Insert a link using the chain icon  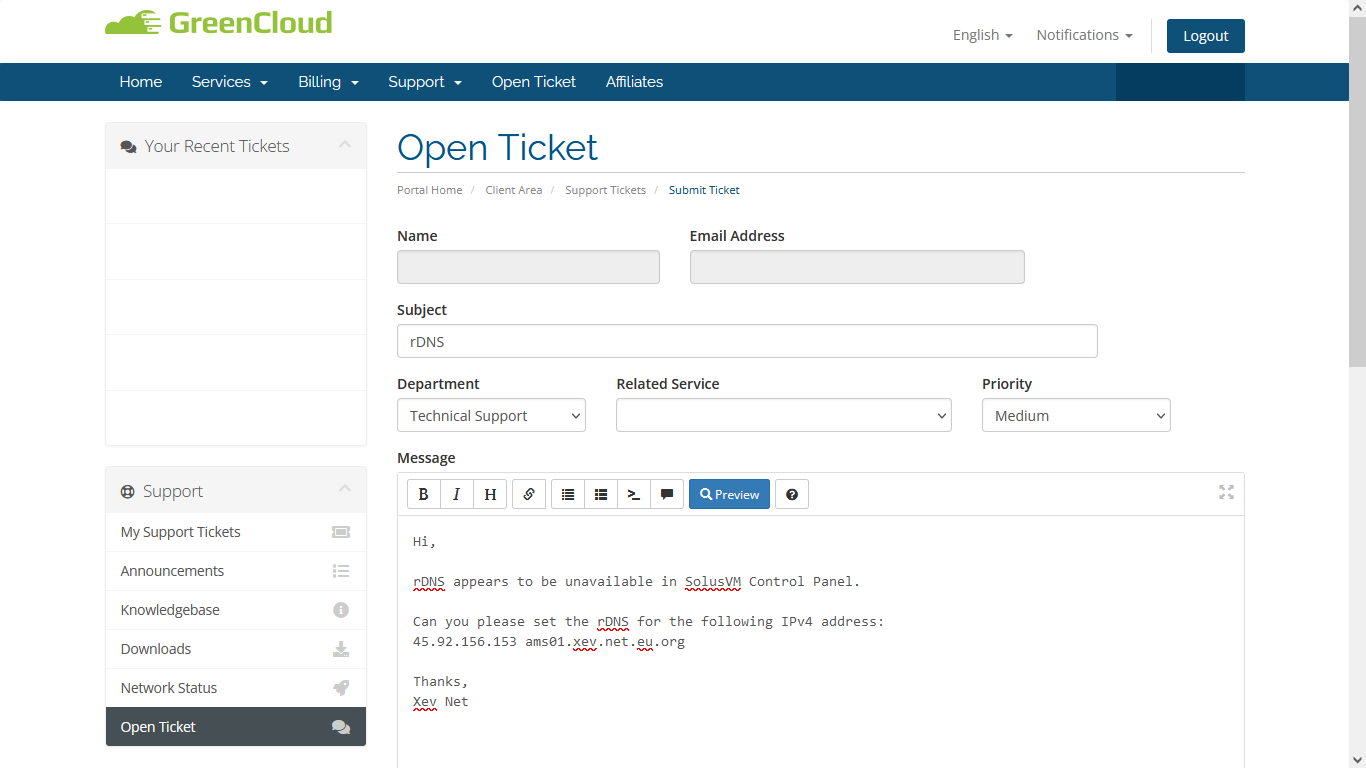coord(529,494)
